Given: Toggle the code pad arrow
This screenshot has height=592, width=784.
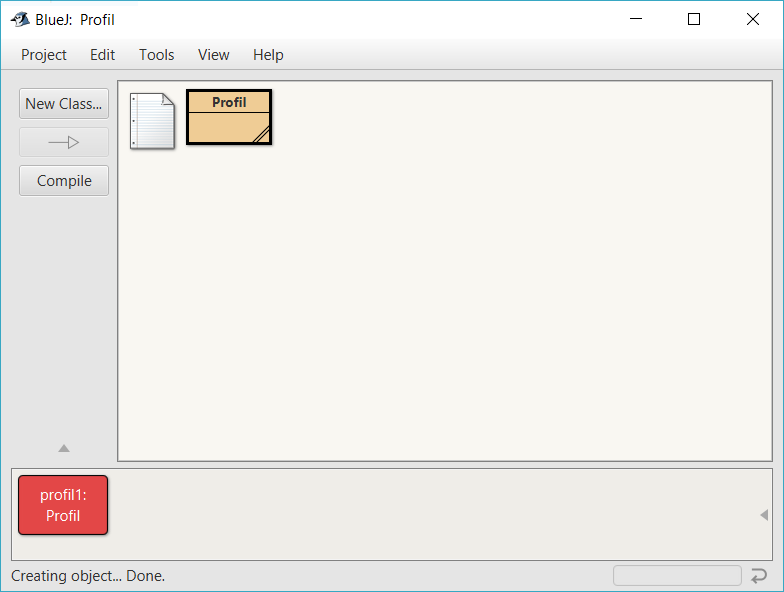Looking at the screenshot, I should [x=764, y=514].
